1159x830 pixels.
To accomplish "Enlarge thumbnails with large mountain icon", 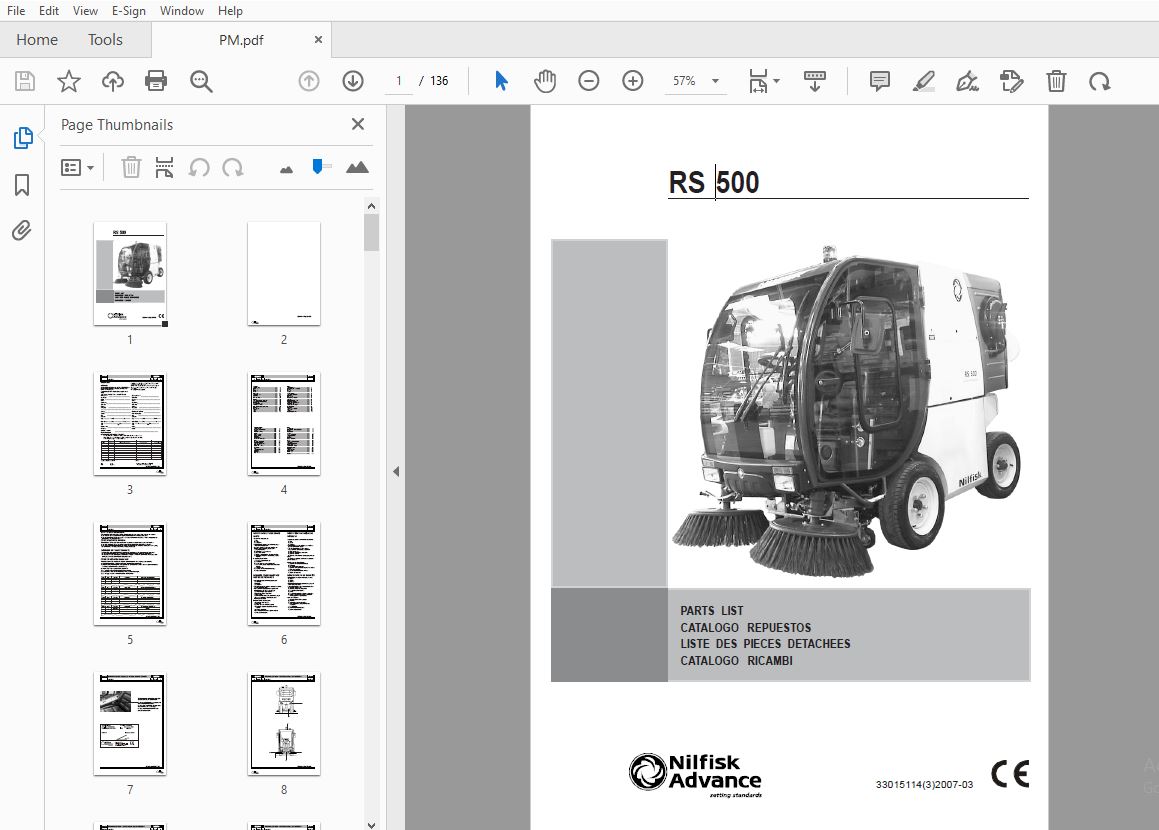I will (x=357, y=167).
